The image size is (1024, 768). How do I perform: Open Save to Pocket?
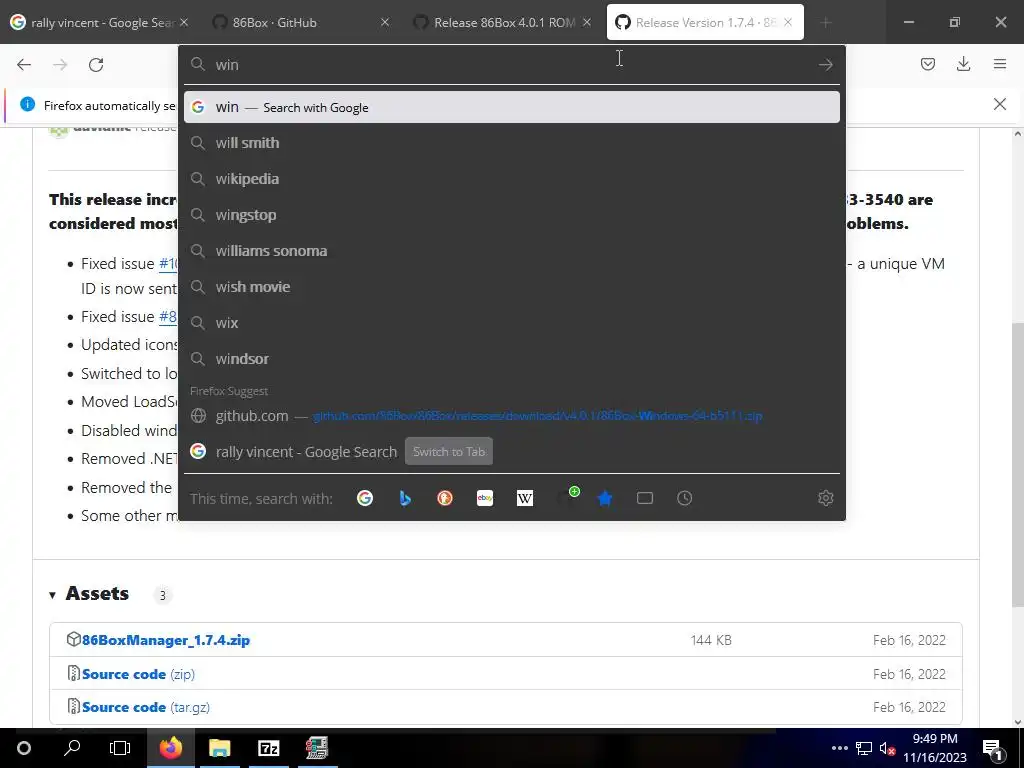(x=927, y=64)
